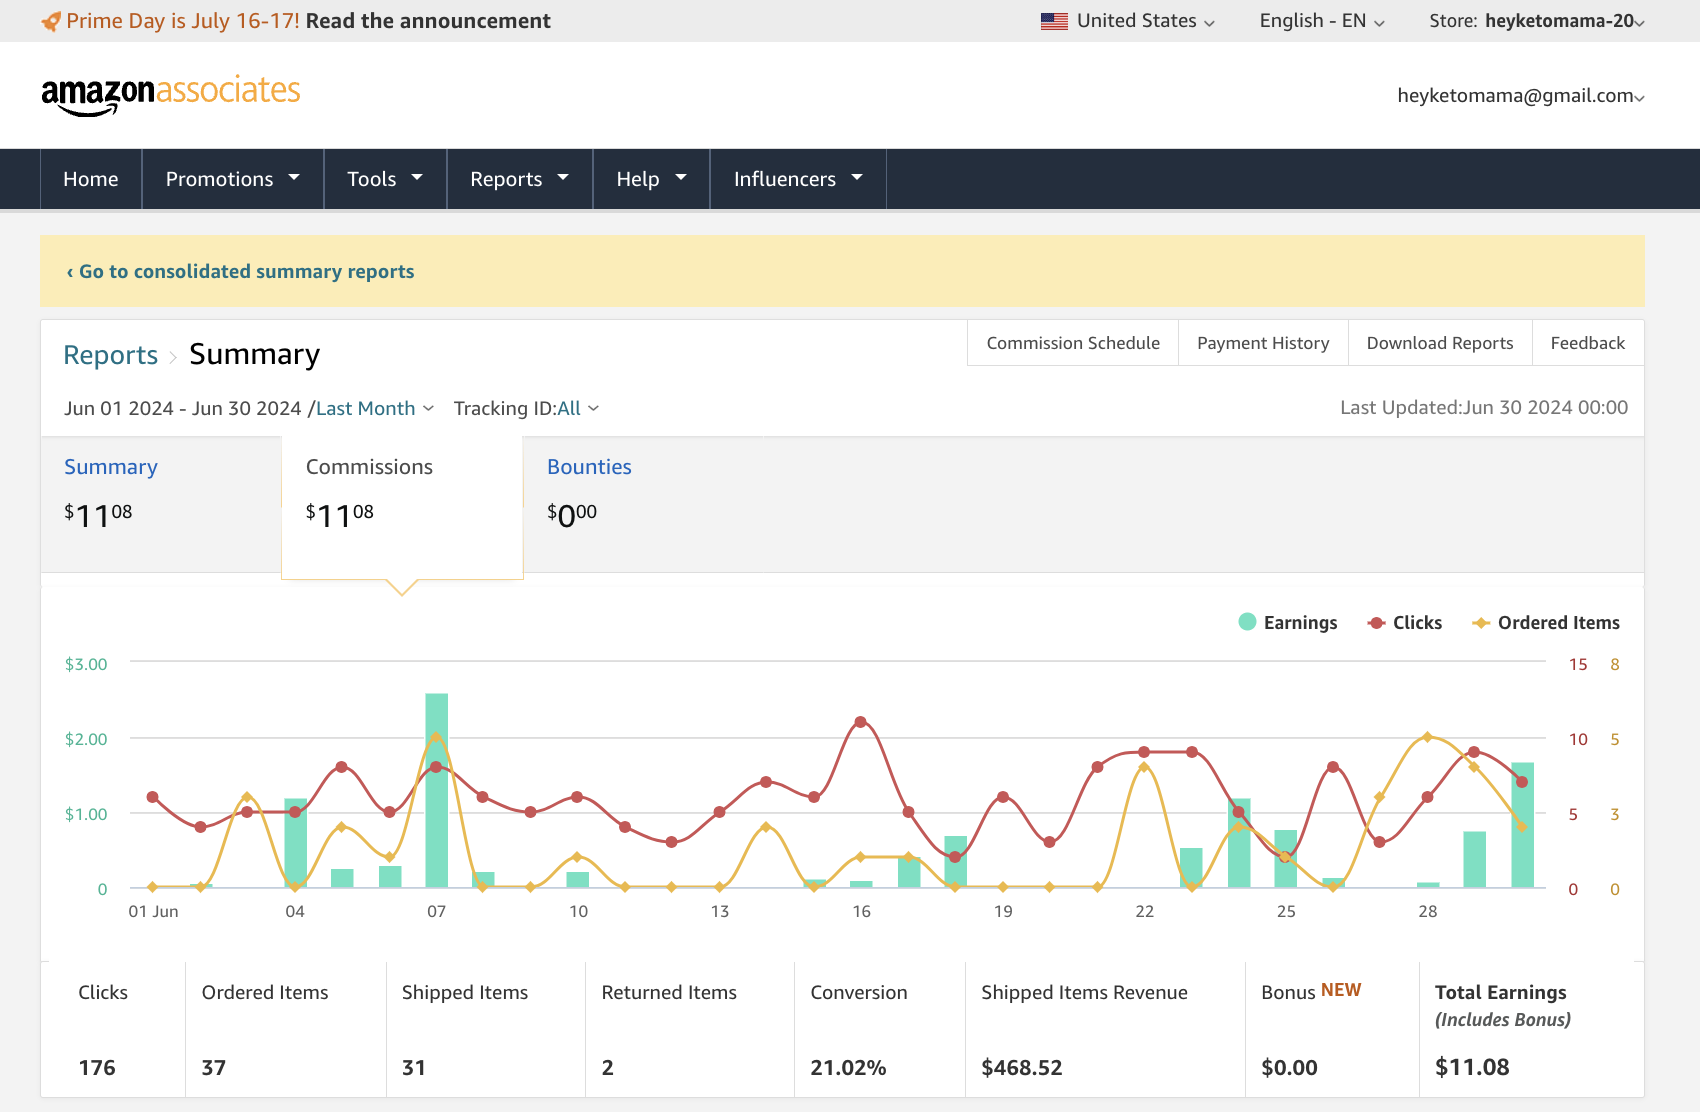Go to the Home nav item
This screenshot has height=1112, width=1700.
pos(91,179)
